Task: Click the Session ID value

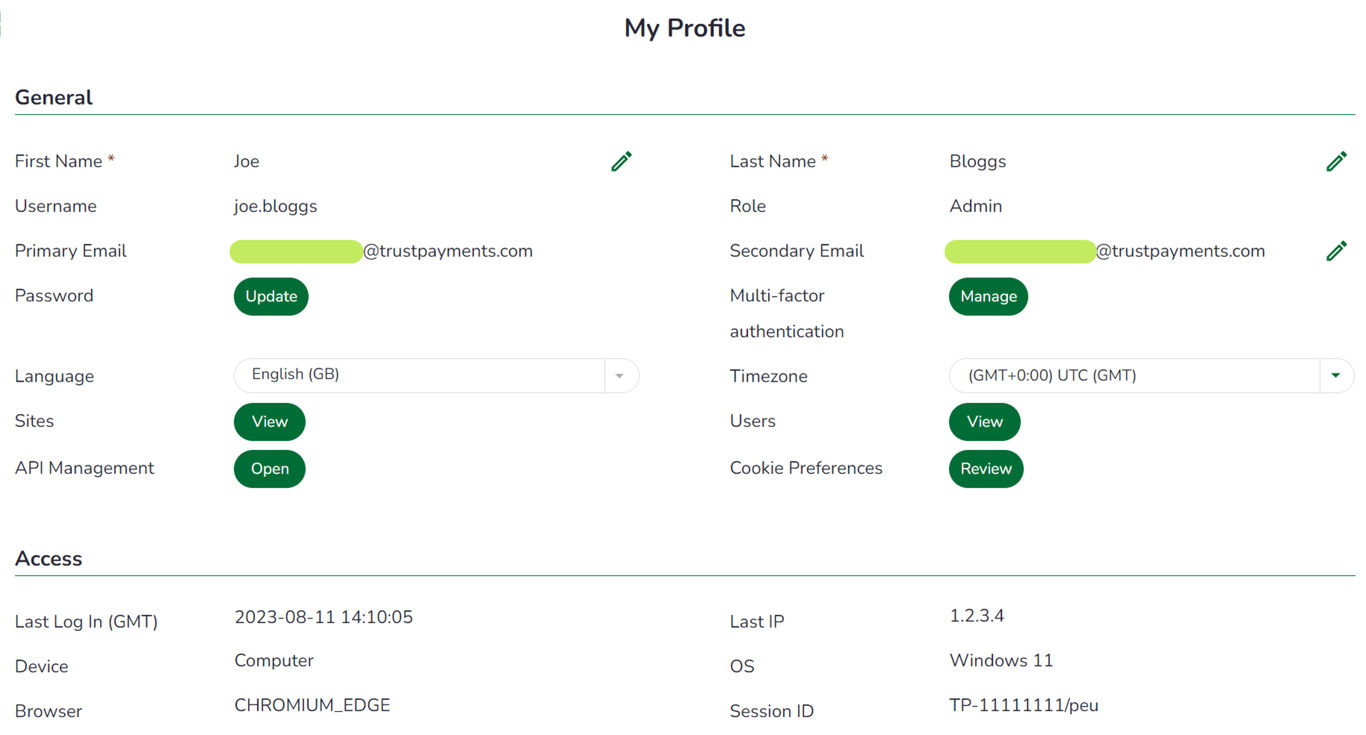Action: click(x=1024, y=705)
